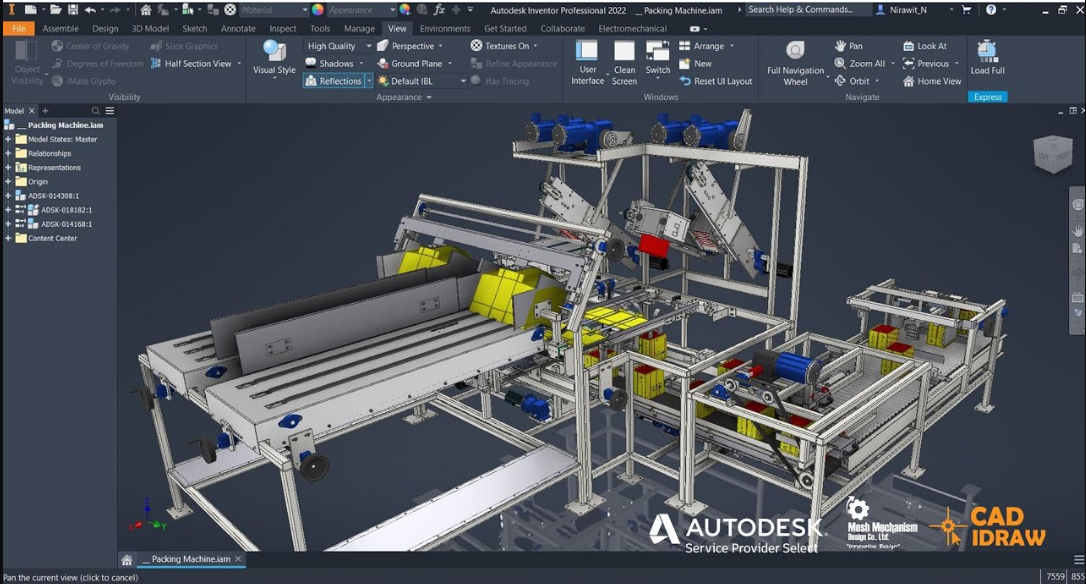Click the search icon in the Model browser
This screenshot has height=584, width=1086.
pos(96,111)
